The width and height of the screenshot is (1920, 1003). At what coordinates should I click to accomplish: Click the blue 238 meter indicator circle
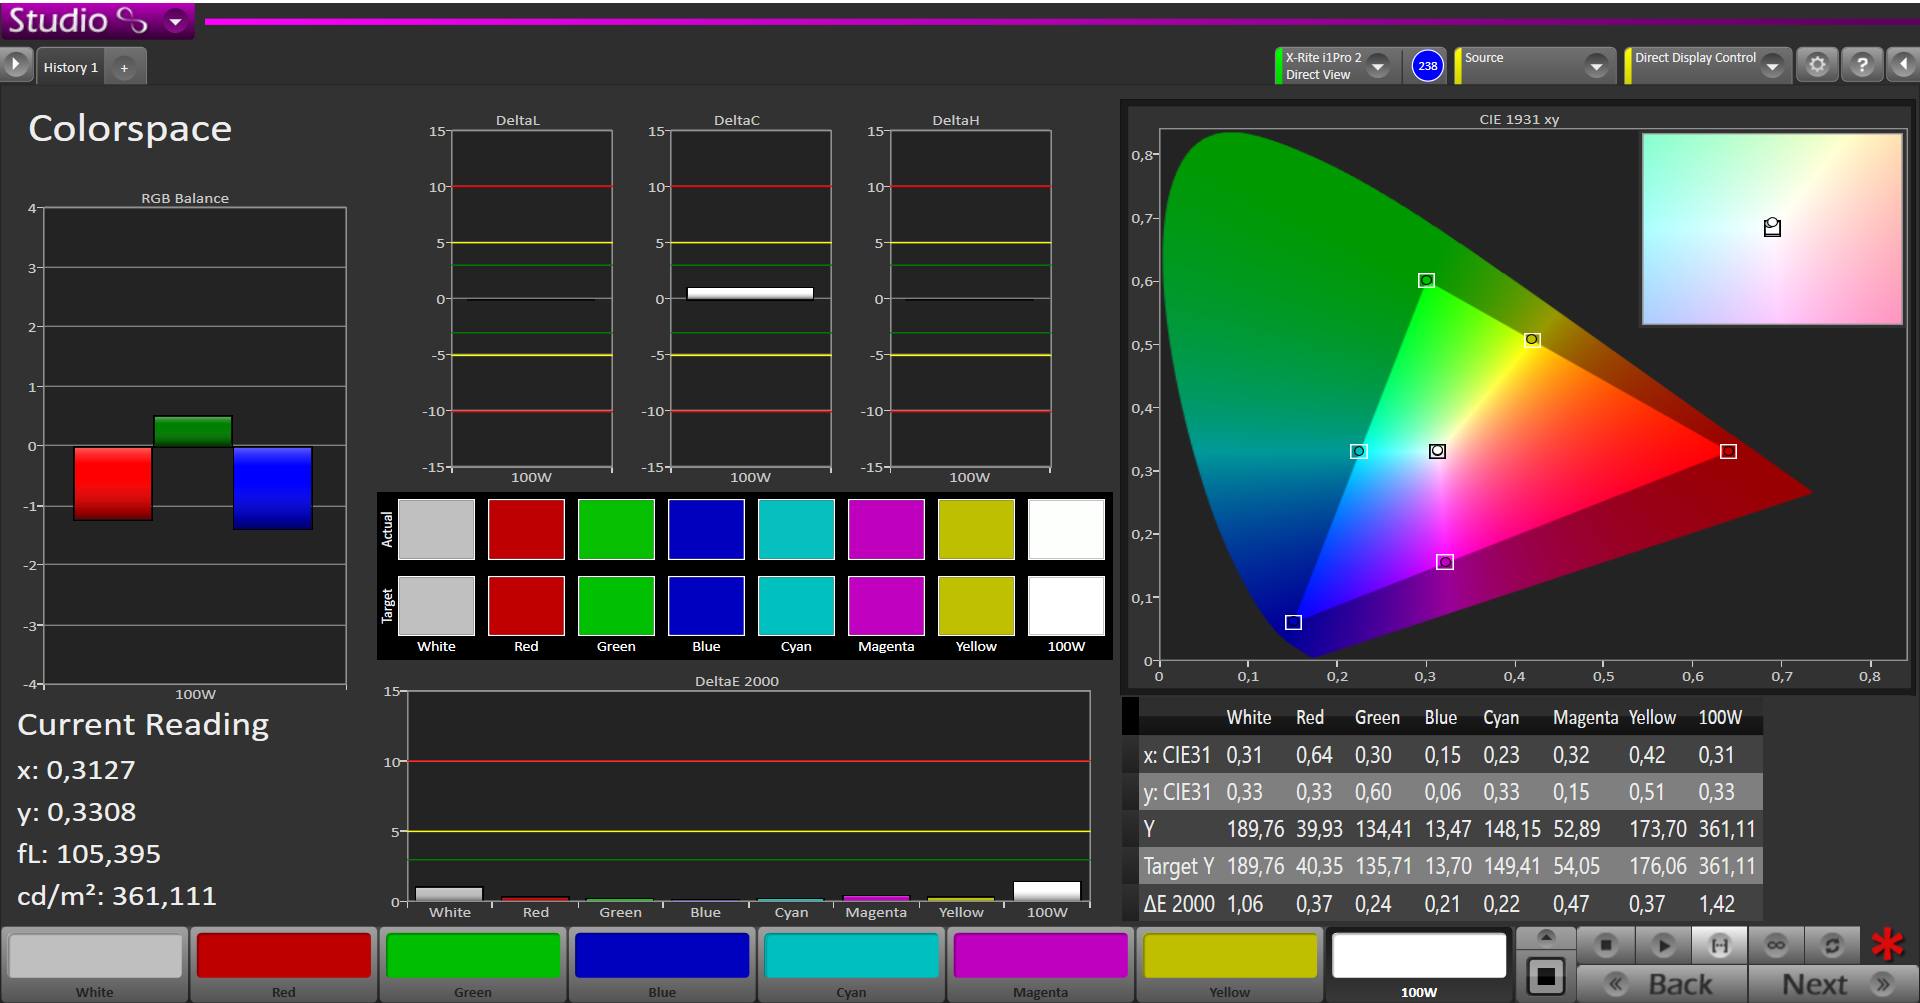[x=1427, y=66]
